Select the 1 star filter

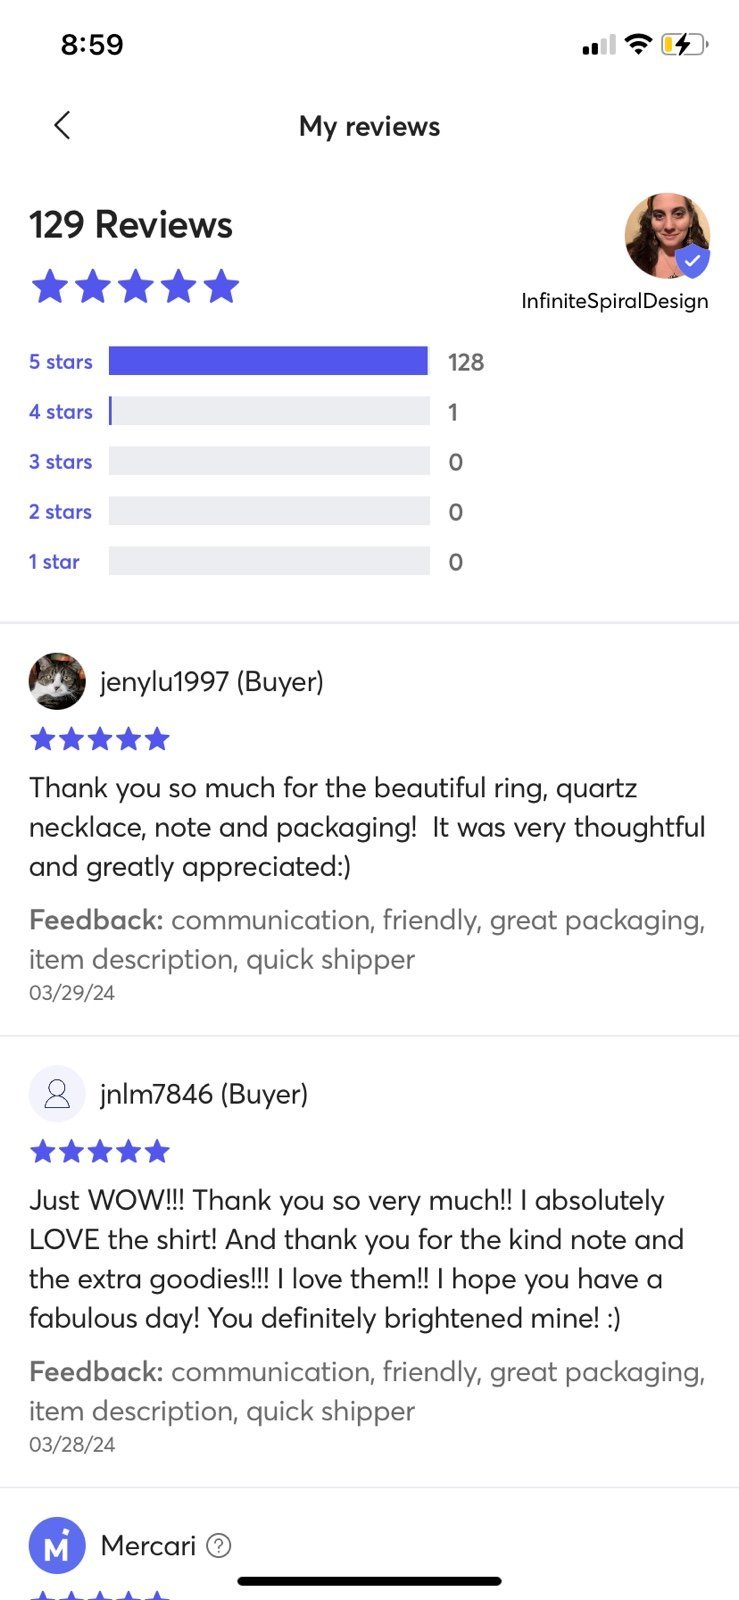coord(54,561)
